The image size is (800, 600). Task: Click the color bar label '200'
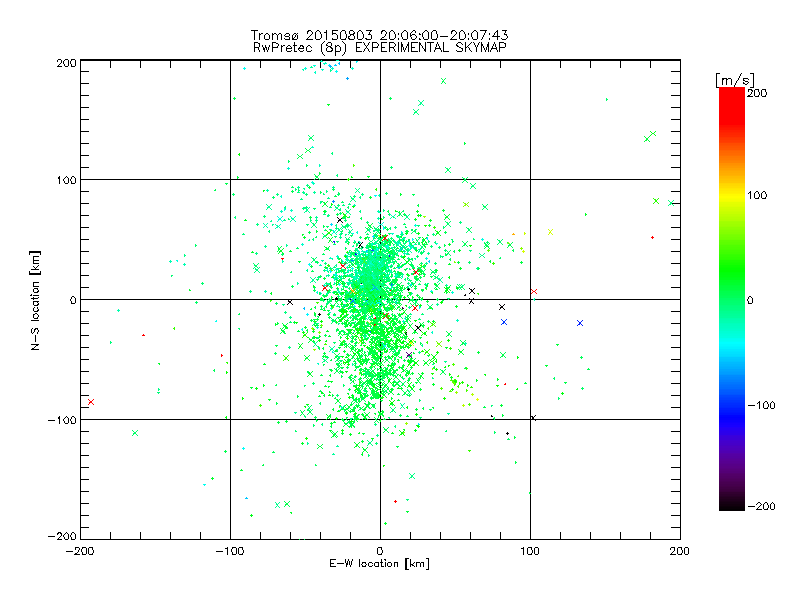(x=757, y=93)
